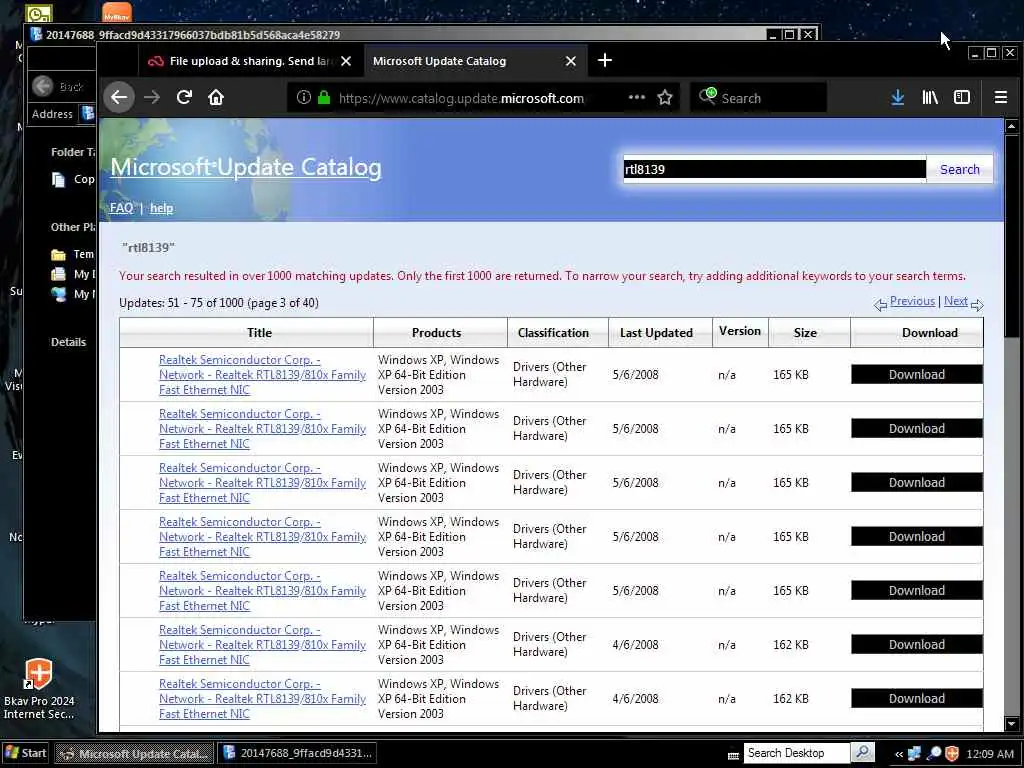Go to the Next results page

point(955,301)
